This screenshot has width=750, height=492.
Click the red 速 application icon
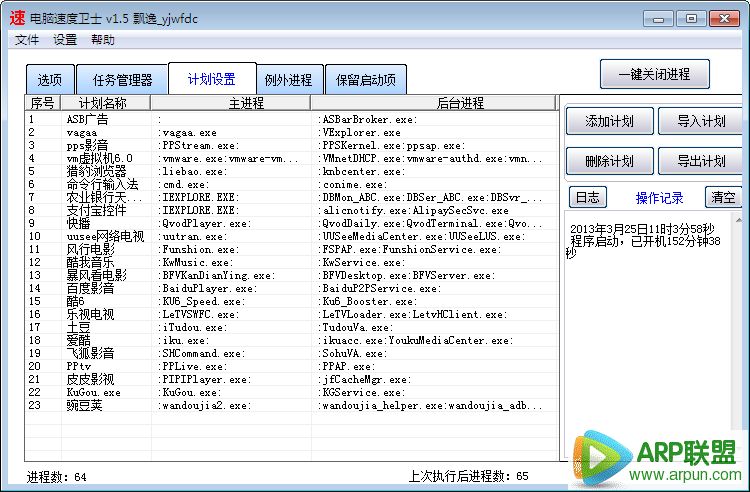(17, 18)
